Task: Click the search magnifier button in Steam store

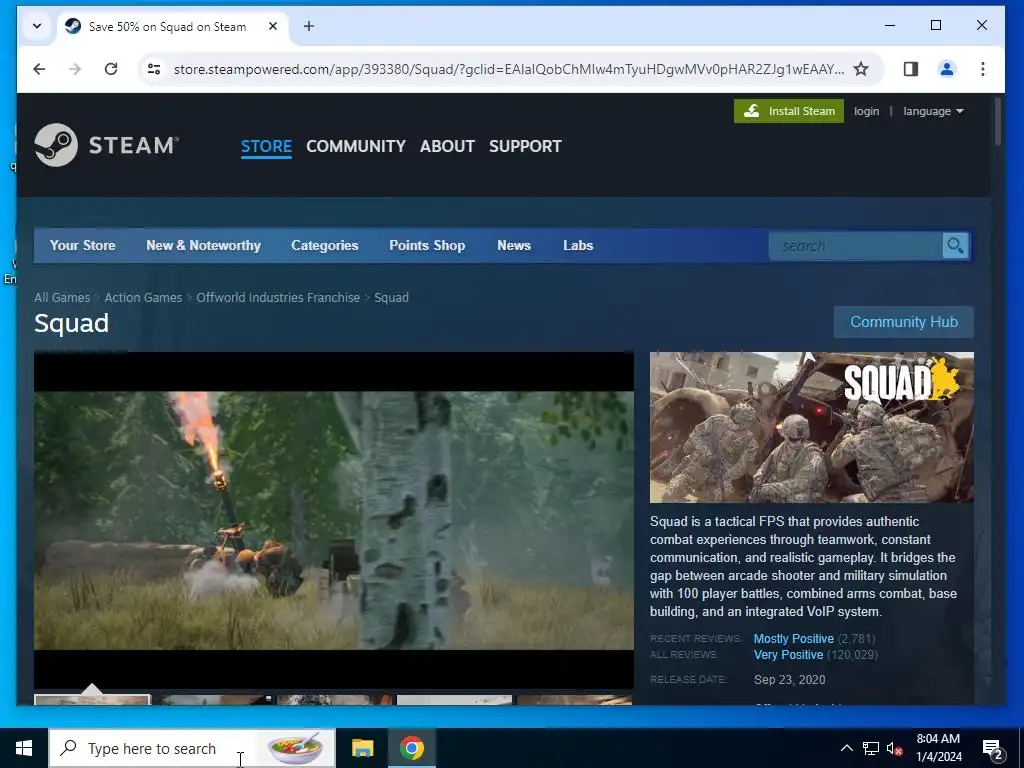Action: click(955, 246)
